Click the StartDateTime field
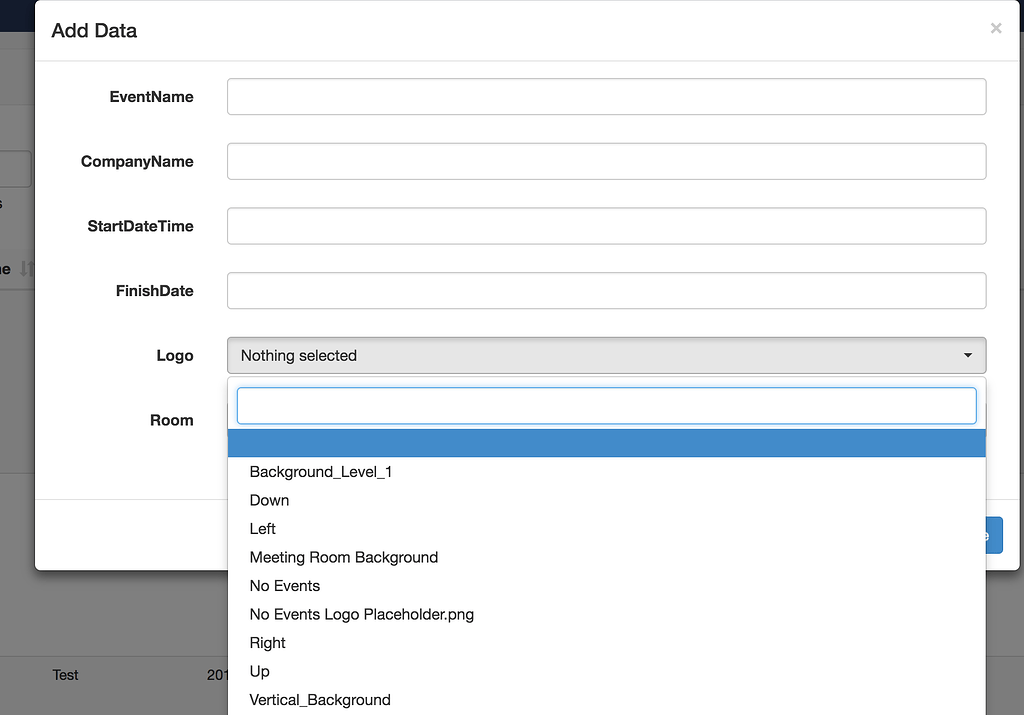Screen dimensions: 1024x715 click(x=606, y=226)
